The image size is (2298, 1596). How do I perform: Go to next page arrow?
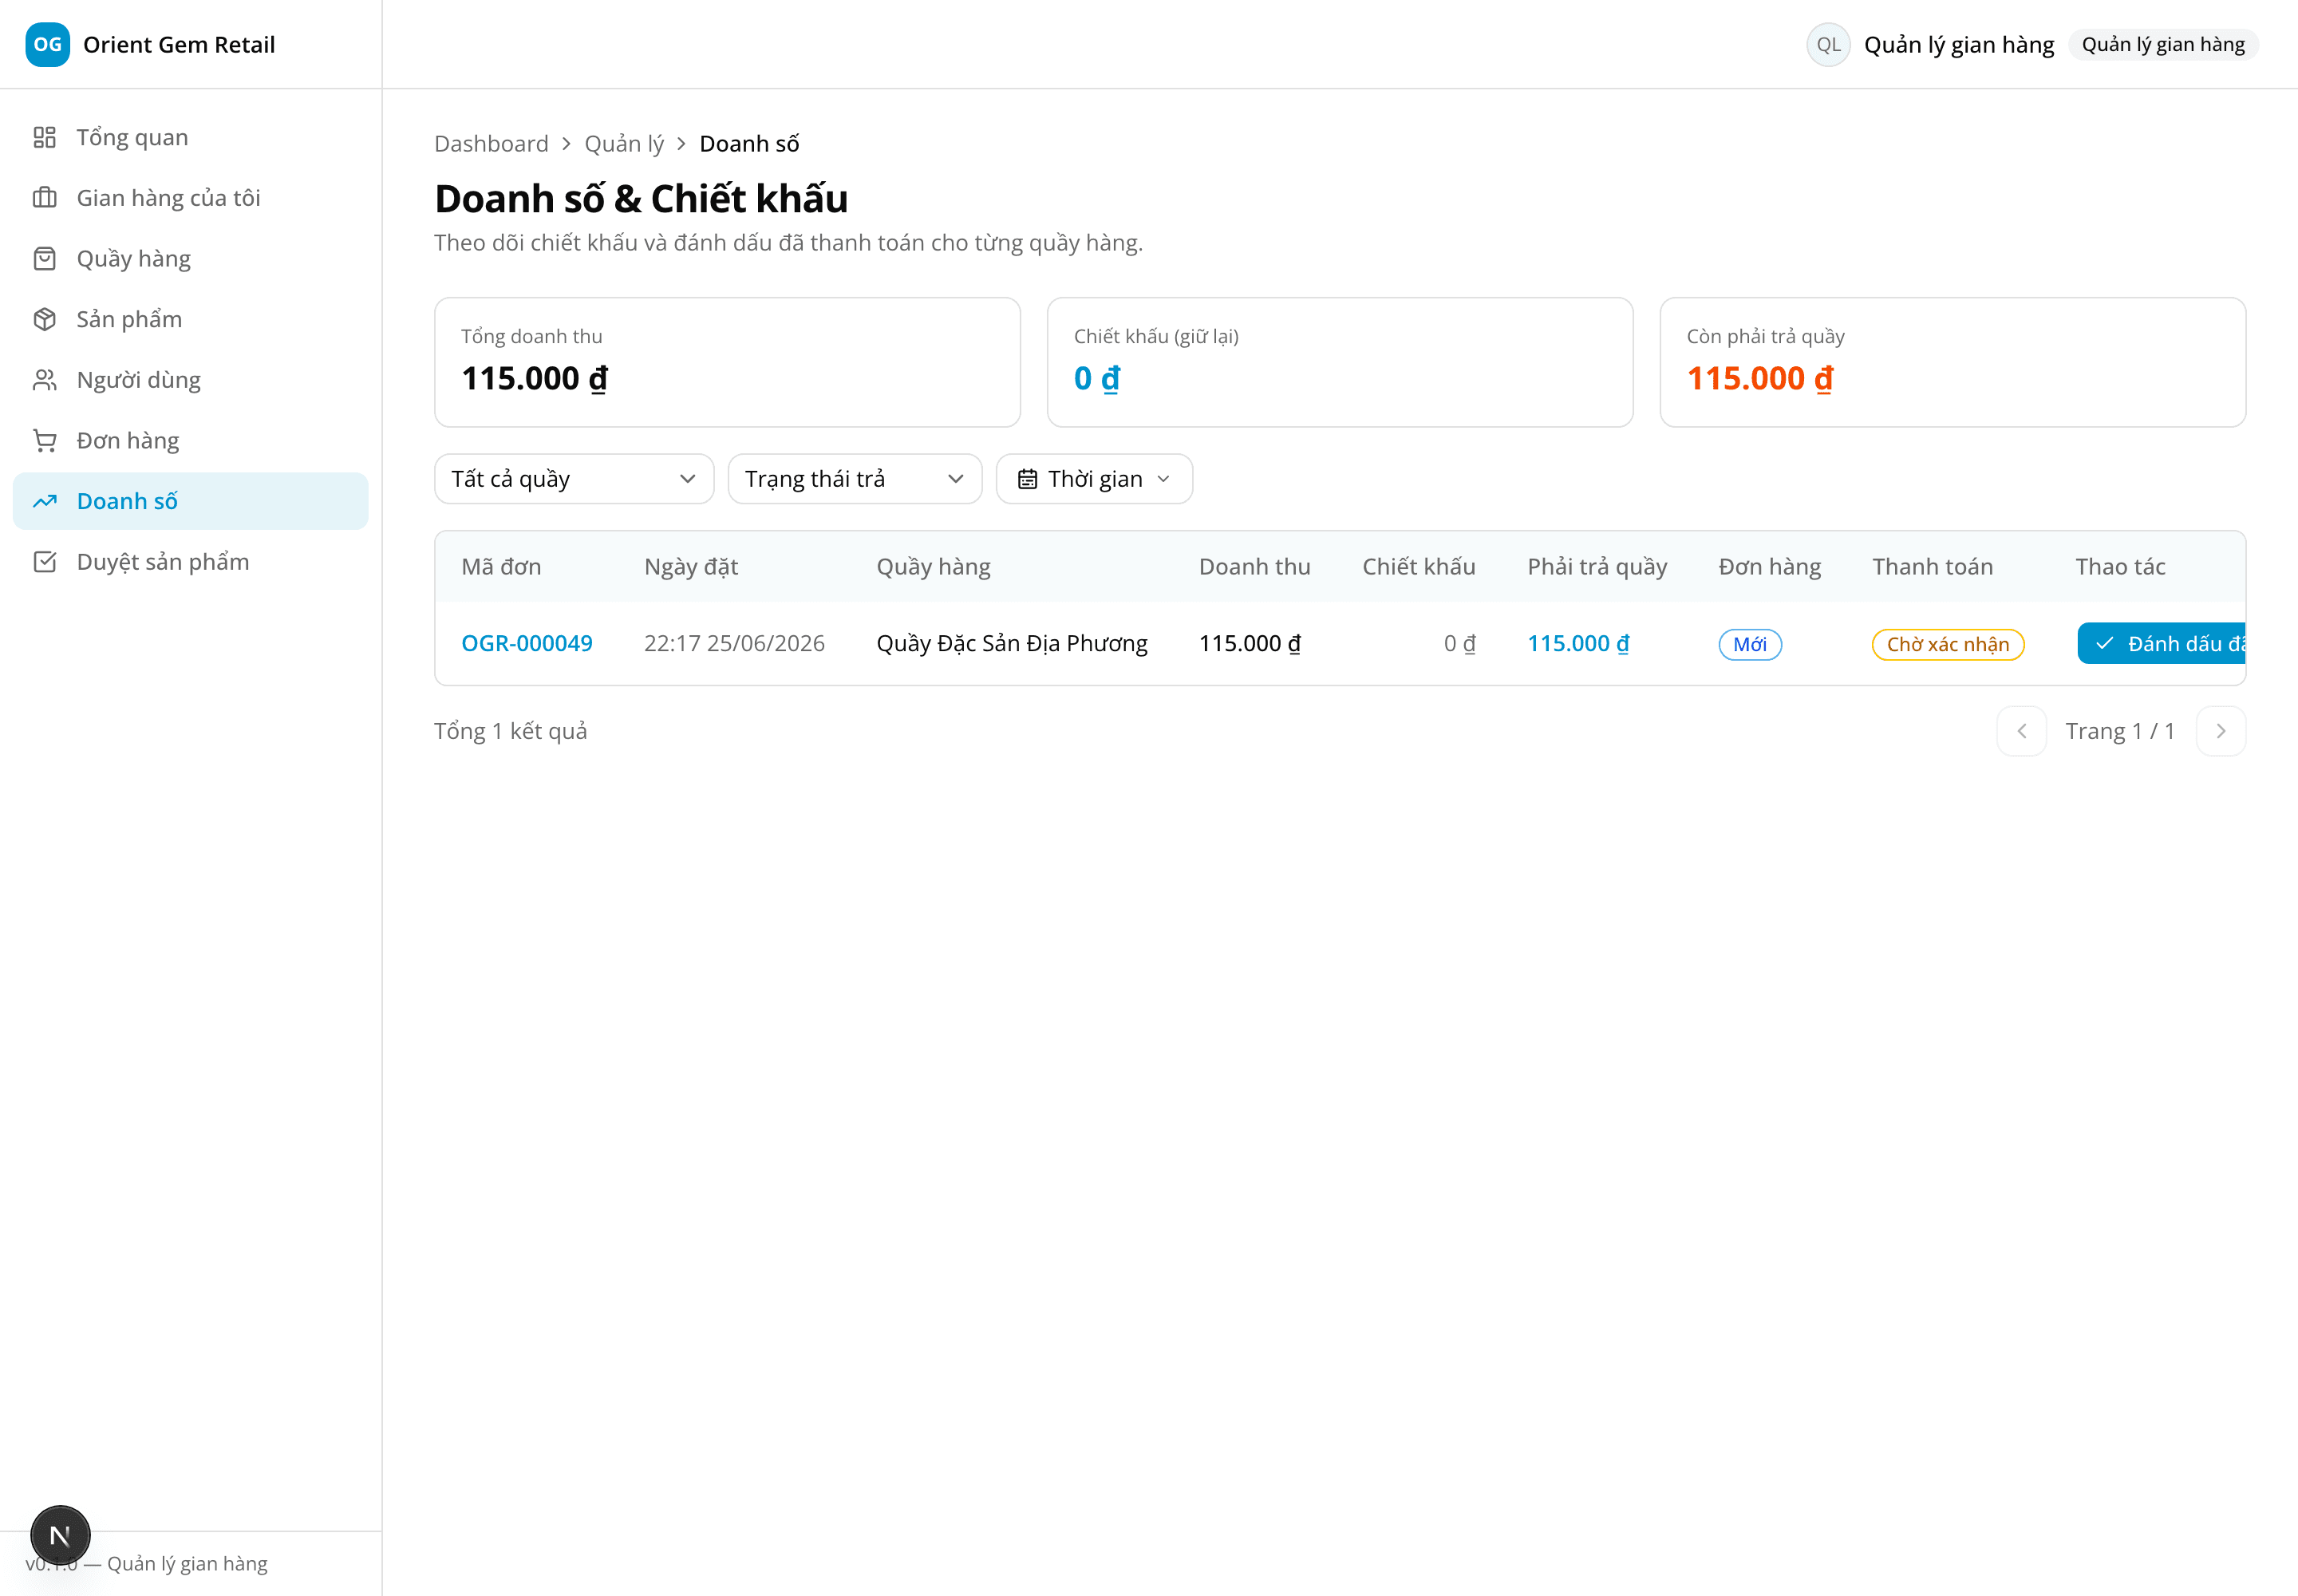(2221, 731)
